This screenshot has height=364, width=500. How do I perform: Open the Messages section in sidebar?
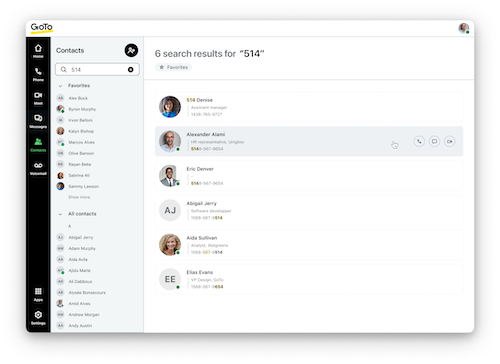[x=38, y=122]
